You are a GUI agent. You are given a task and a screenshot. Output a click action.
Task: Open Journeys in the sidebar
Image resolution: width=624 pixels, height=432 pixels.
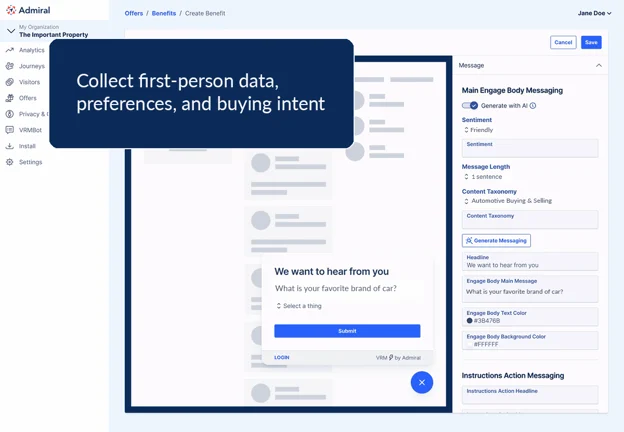32,66
